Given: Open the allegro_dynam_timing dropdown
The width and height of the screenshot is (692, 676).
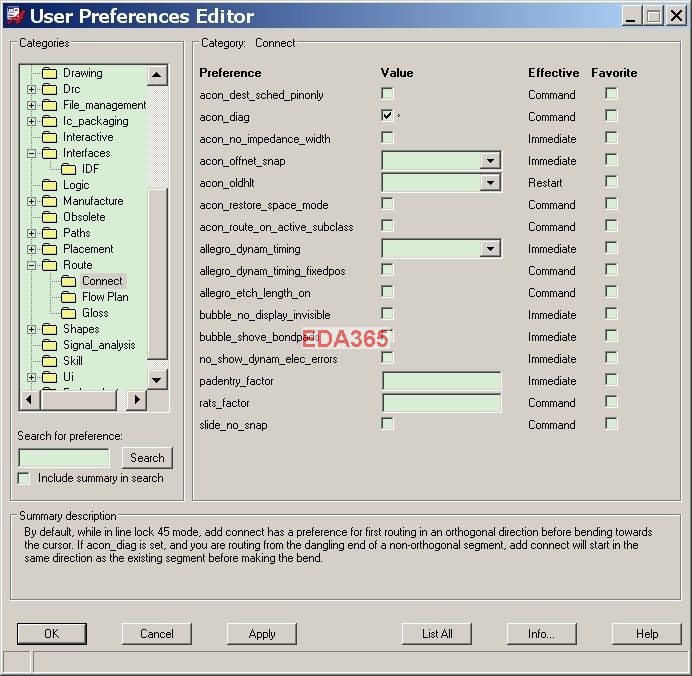Looking at the screenshot, I should [490, 249].
